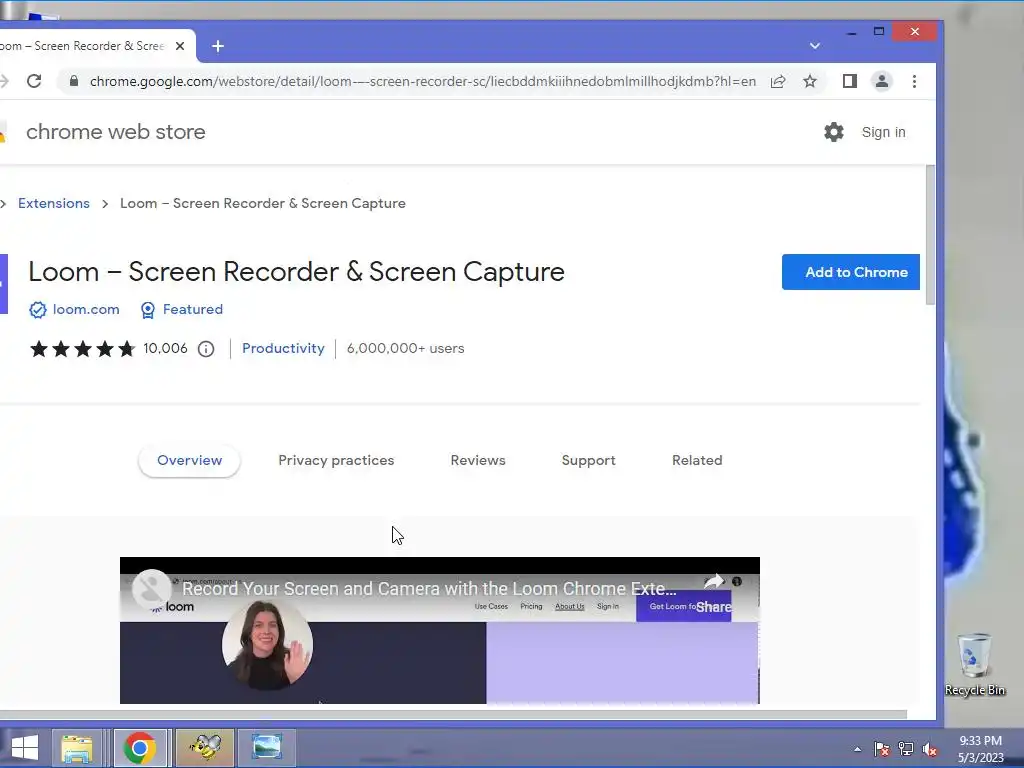The image size is (1024, 768).
Task: Click the 10,006 ratings count
Action: pos(165,349)
